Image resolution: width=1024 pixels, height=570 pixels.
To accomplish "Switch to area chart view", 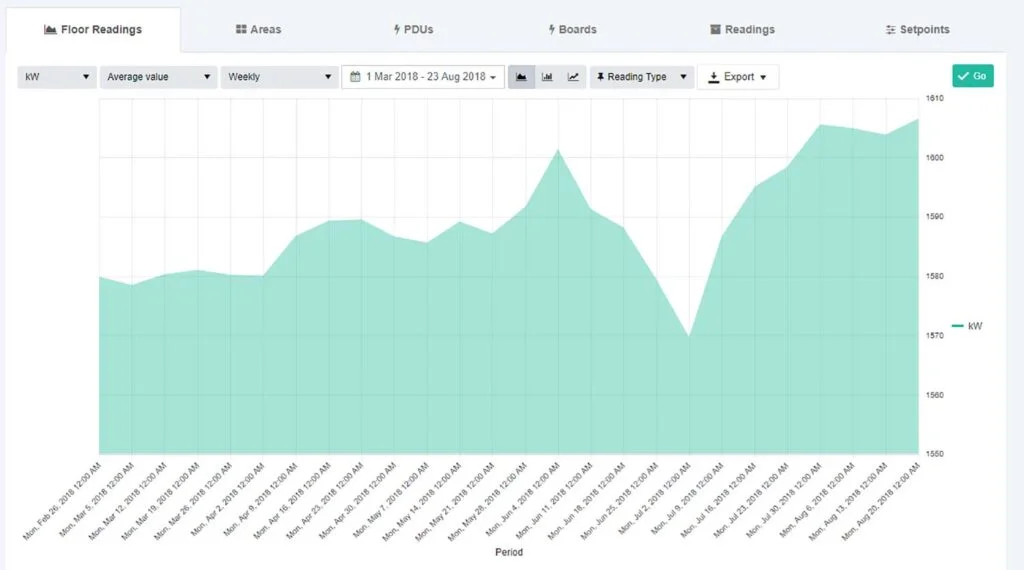I will [521, 77].
